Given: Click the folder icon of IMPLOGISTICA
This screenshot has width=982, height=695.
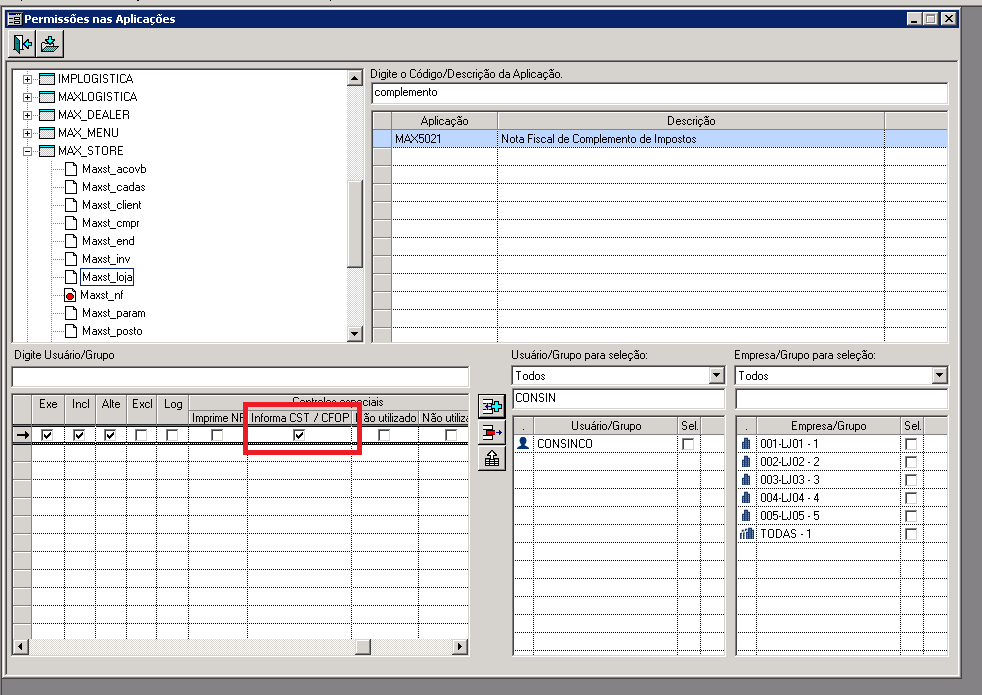Looking at the screenshot, I should point(47,79).
